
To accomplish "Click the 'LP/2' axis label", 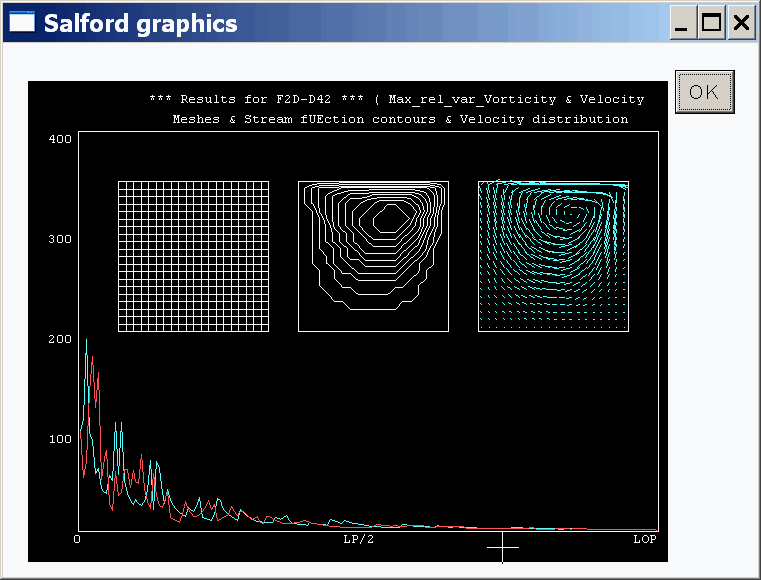I will [x=359, y=539].
